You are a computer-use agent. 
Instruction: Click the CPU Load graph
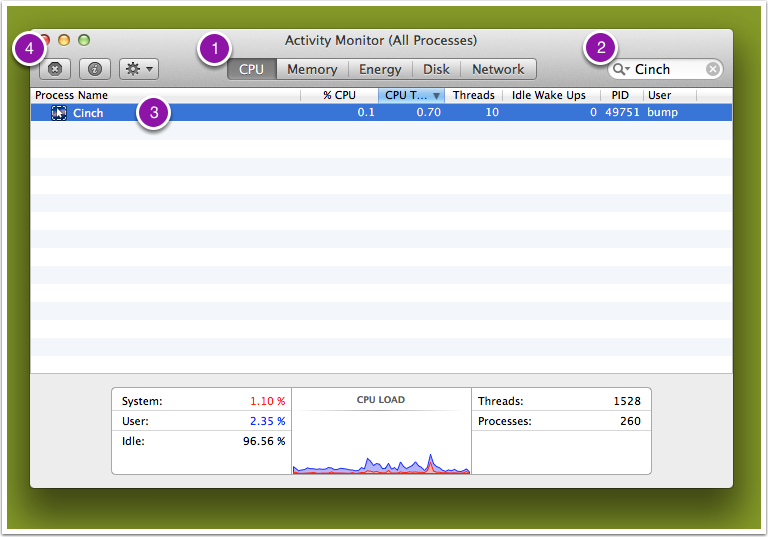[x=381, y=440]
